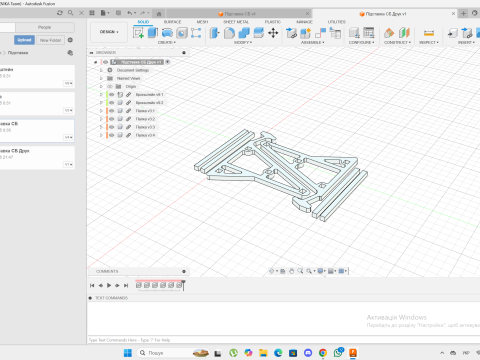Image resolution: width=480 pixels, height=360 pixels.
Task: Click the New Folder button
Action: [50, 40]
